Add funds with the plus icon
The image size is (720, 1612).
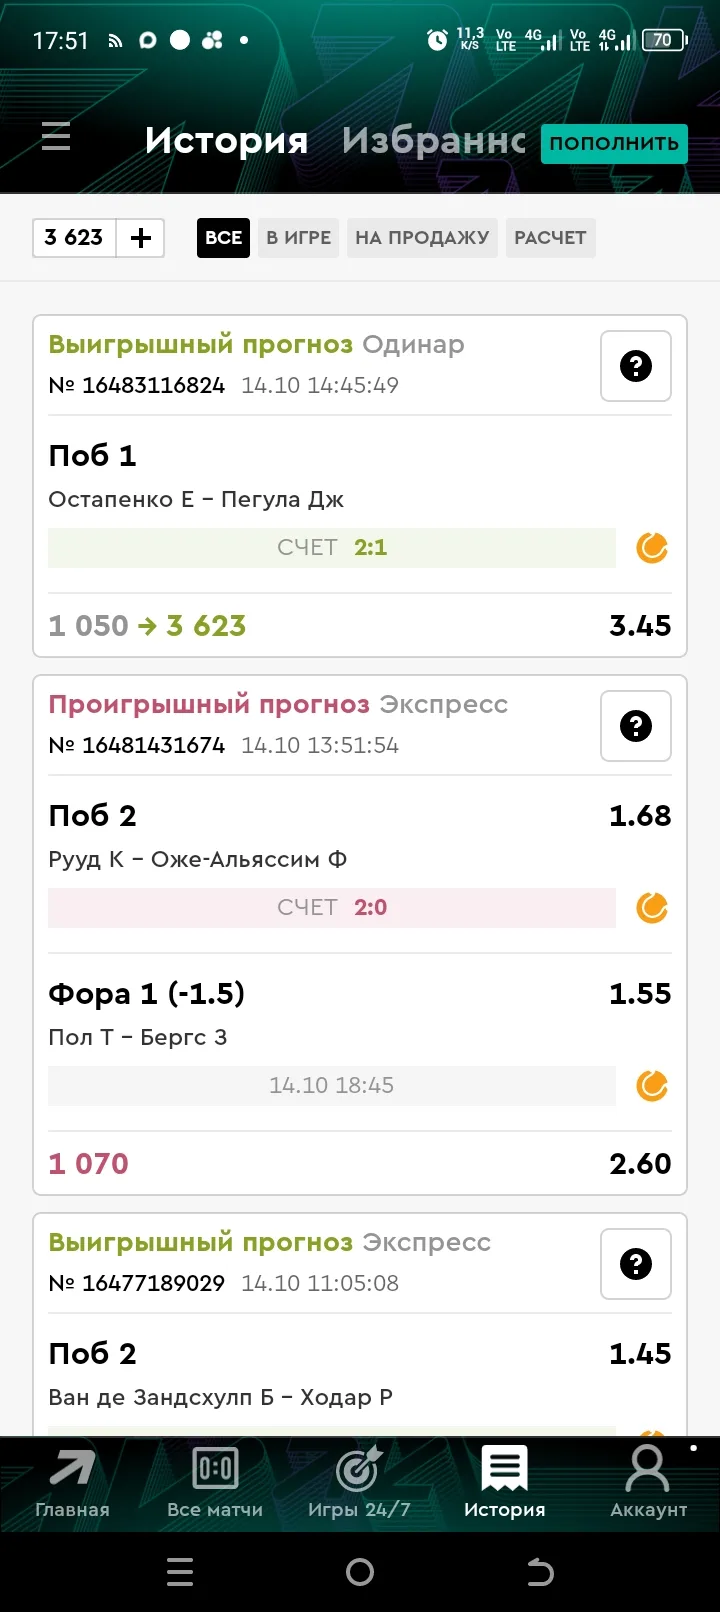[x=141, y=238]
